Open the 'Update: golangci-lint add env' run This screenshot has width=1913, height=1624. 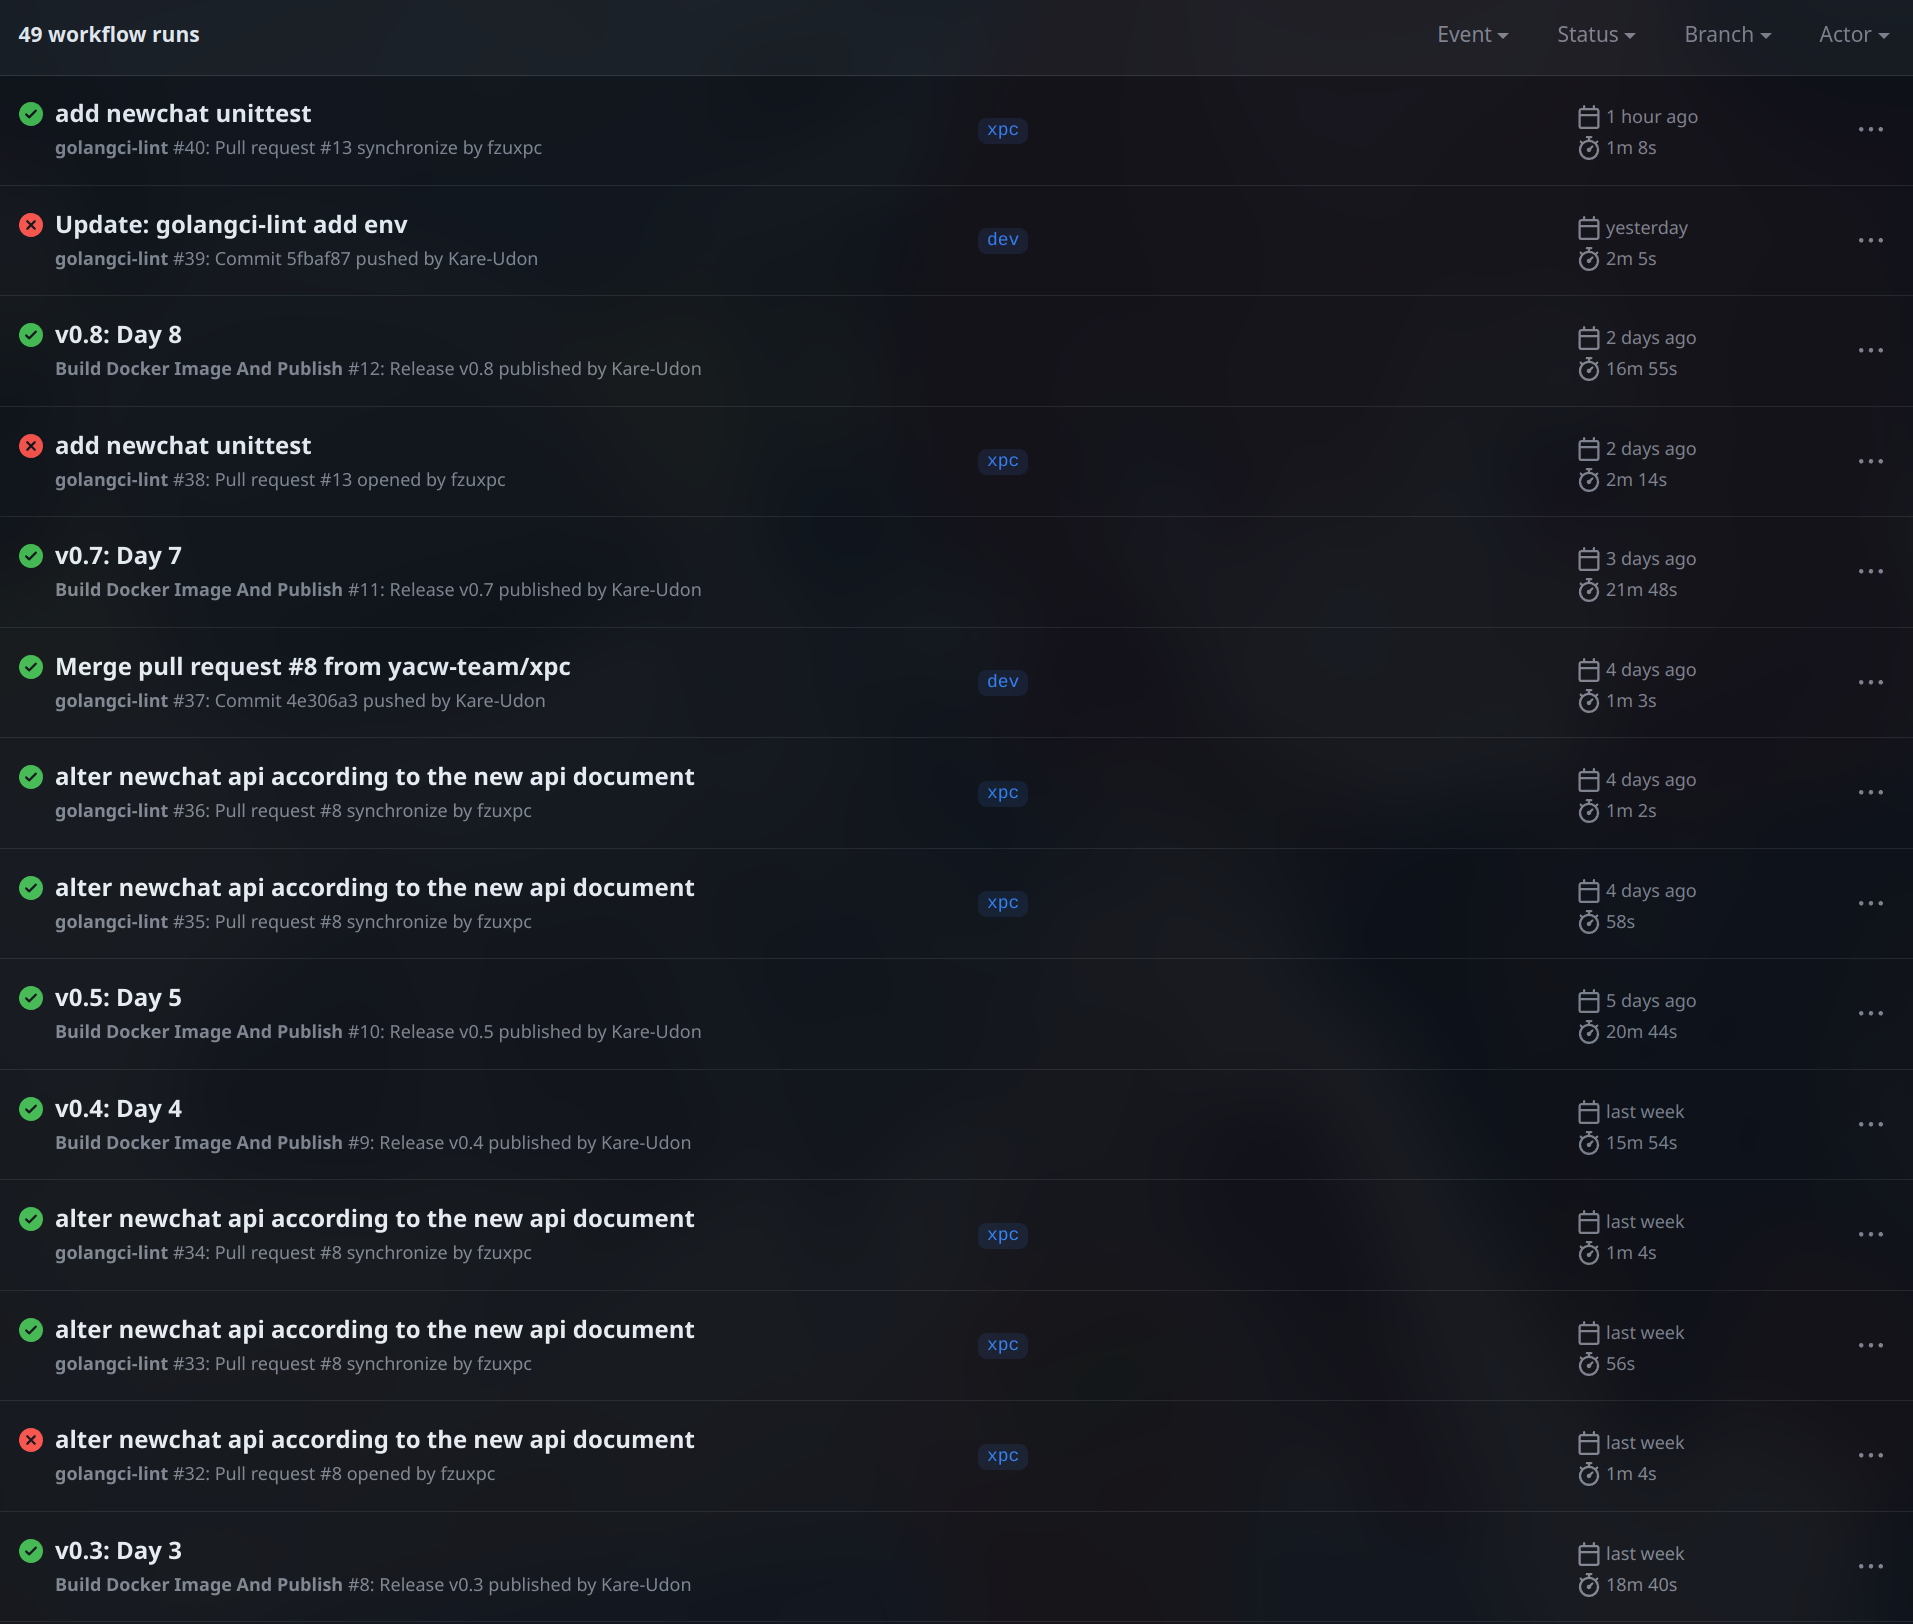(231, 225)
